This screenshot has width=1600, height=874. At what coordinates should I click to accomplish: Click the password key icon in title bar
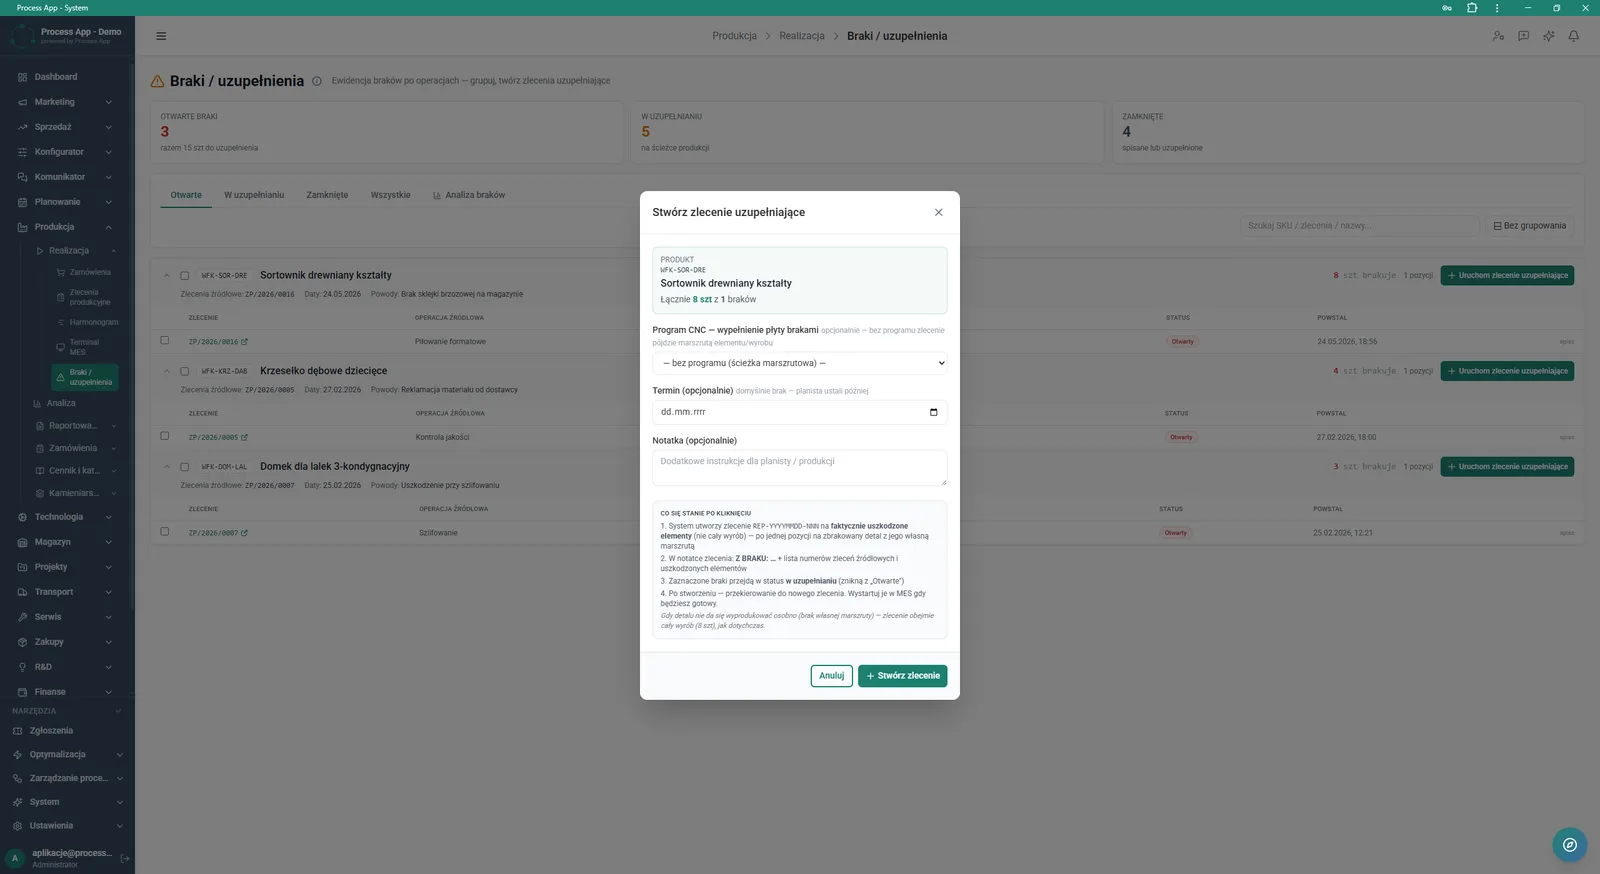point(1447,8)
